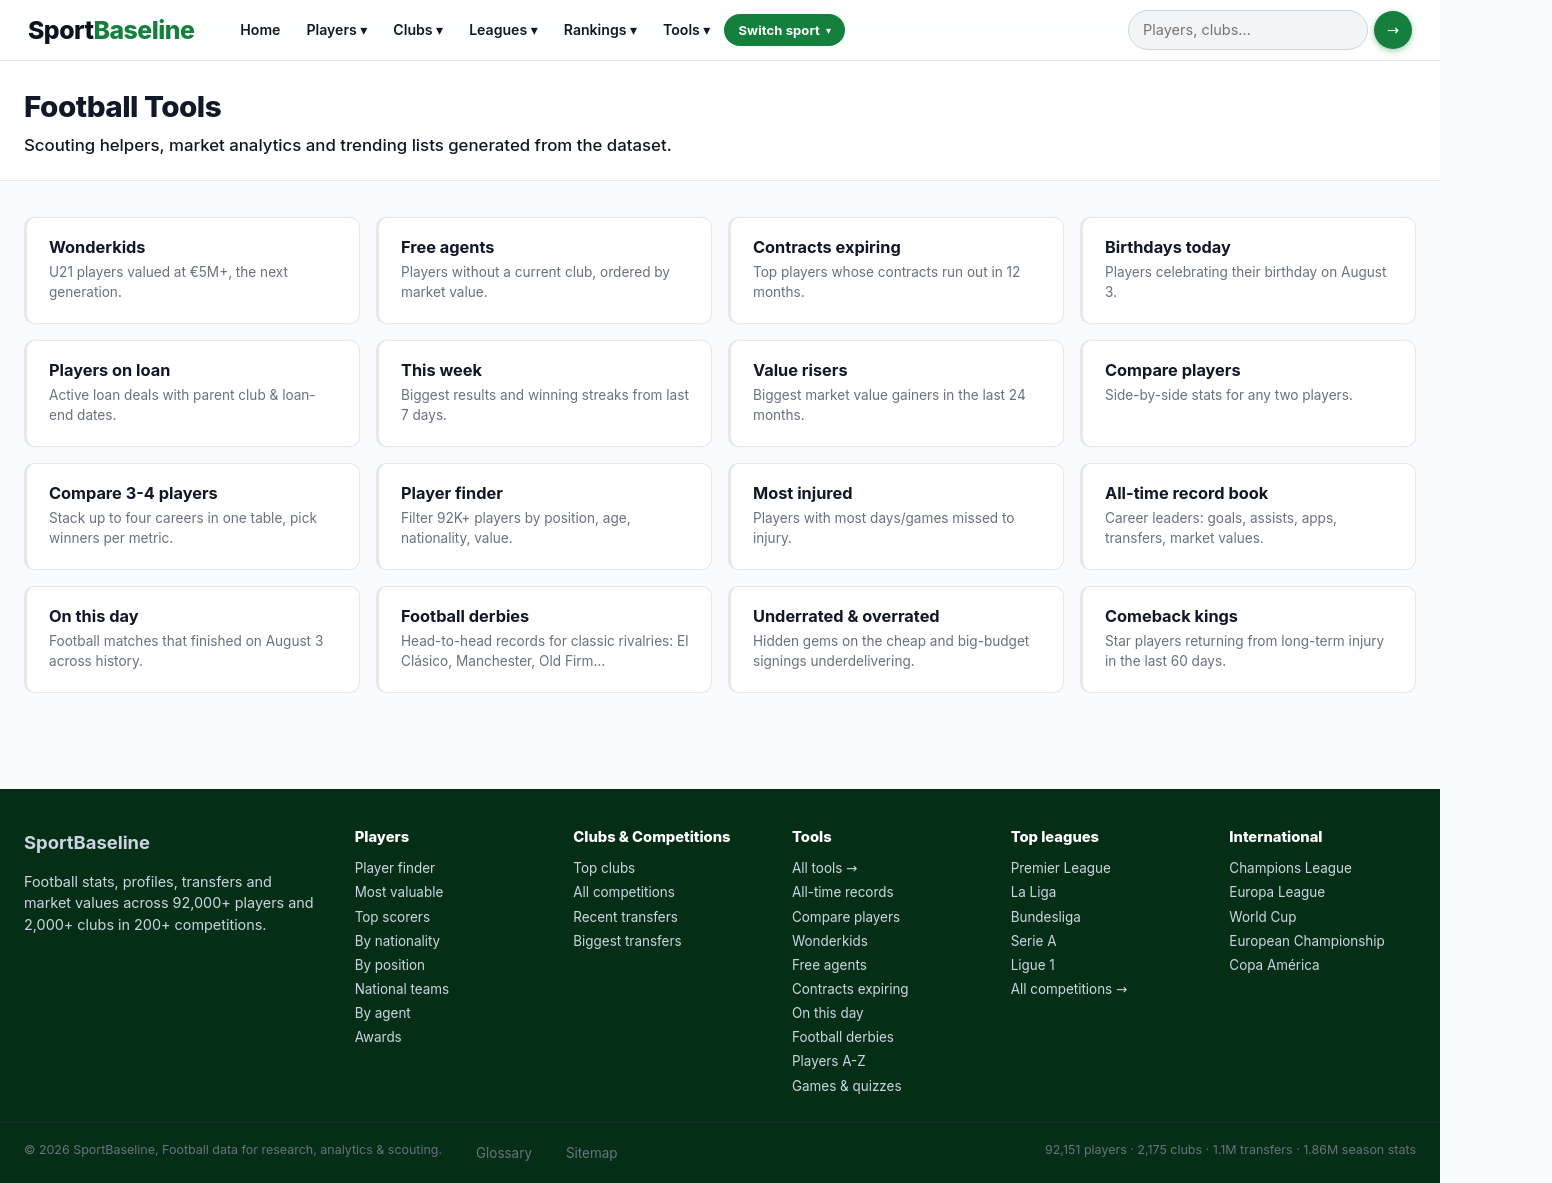Viewport: 1552px width, 1183px height.
Task: Click the footer Top scorers link
Action: click(x=392, y=917)
